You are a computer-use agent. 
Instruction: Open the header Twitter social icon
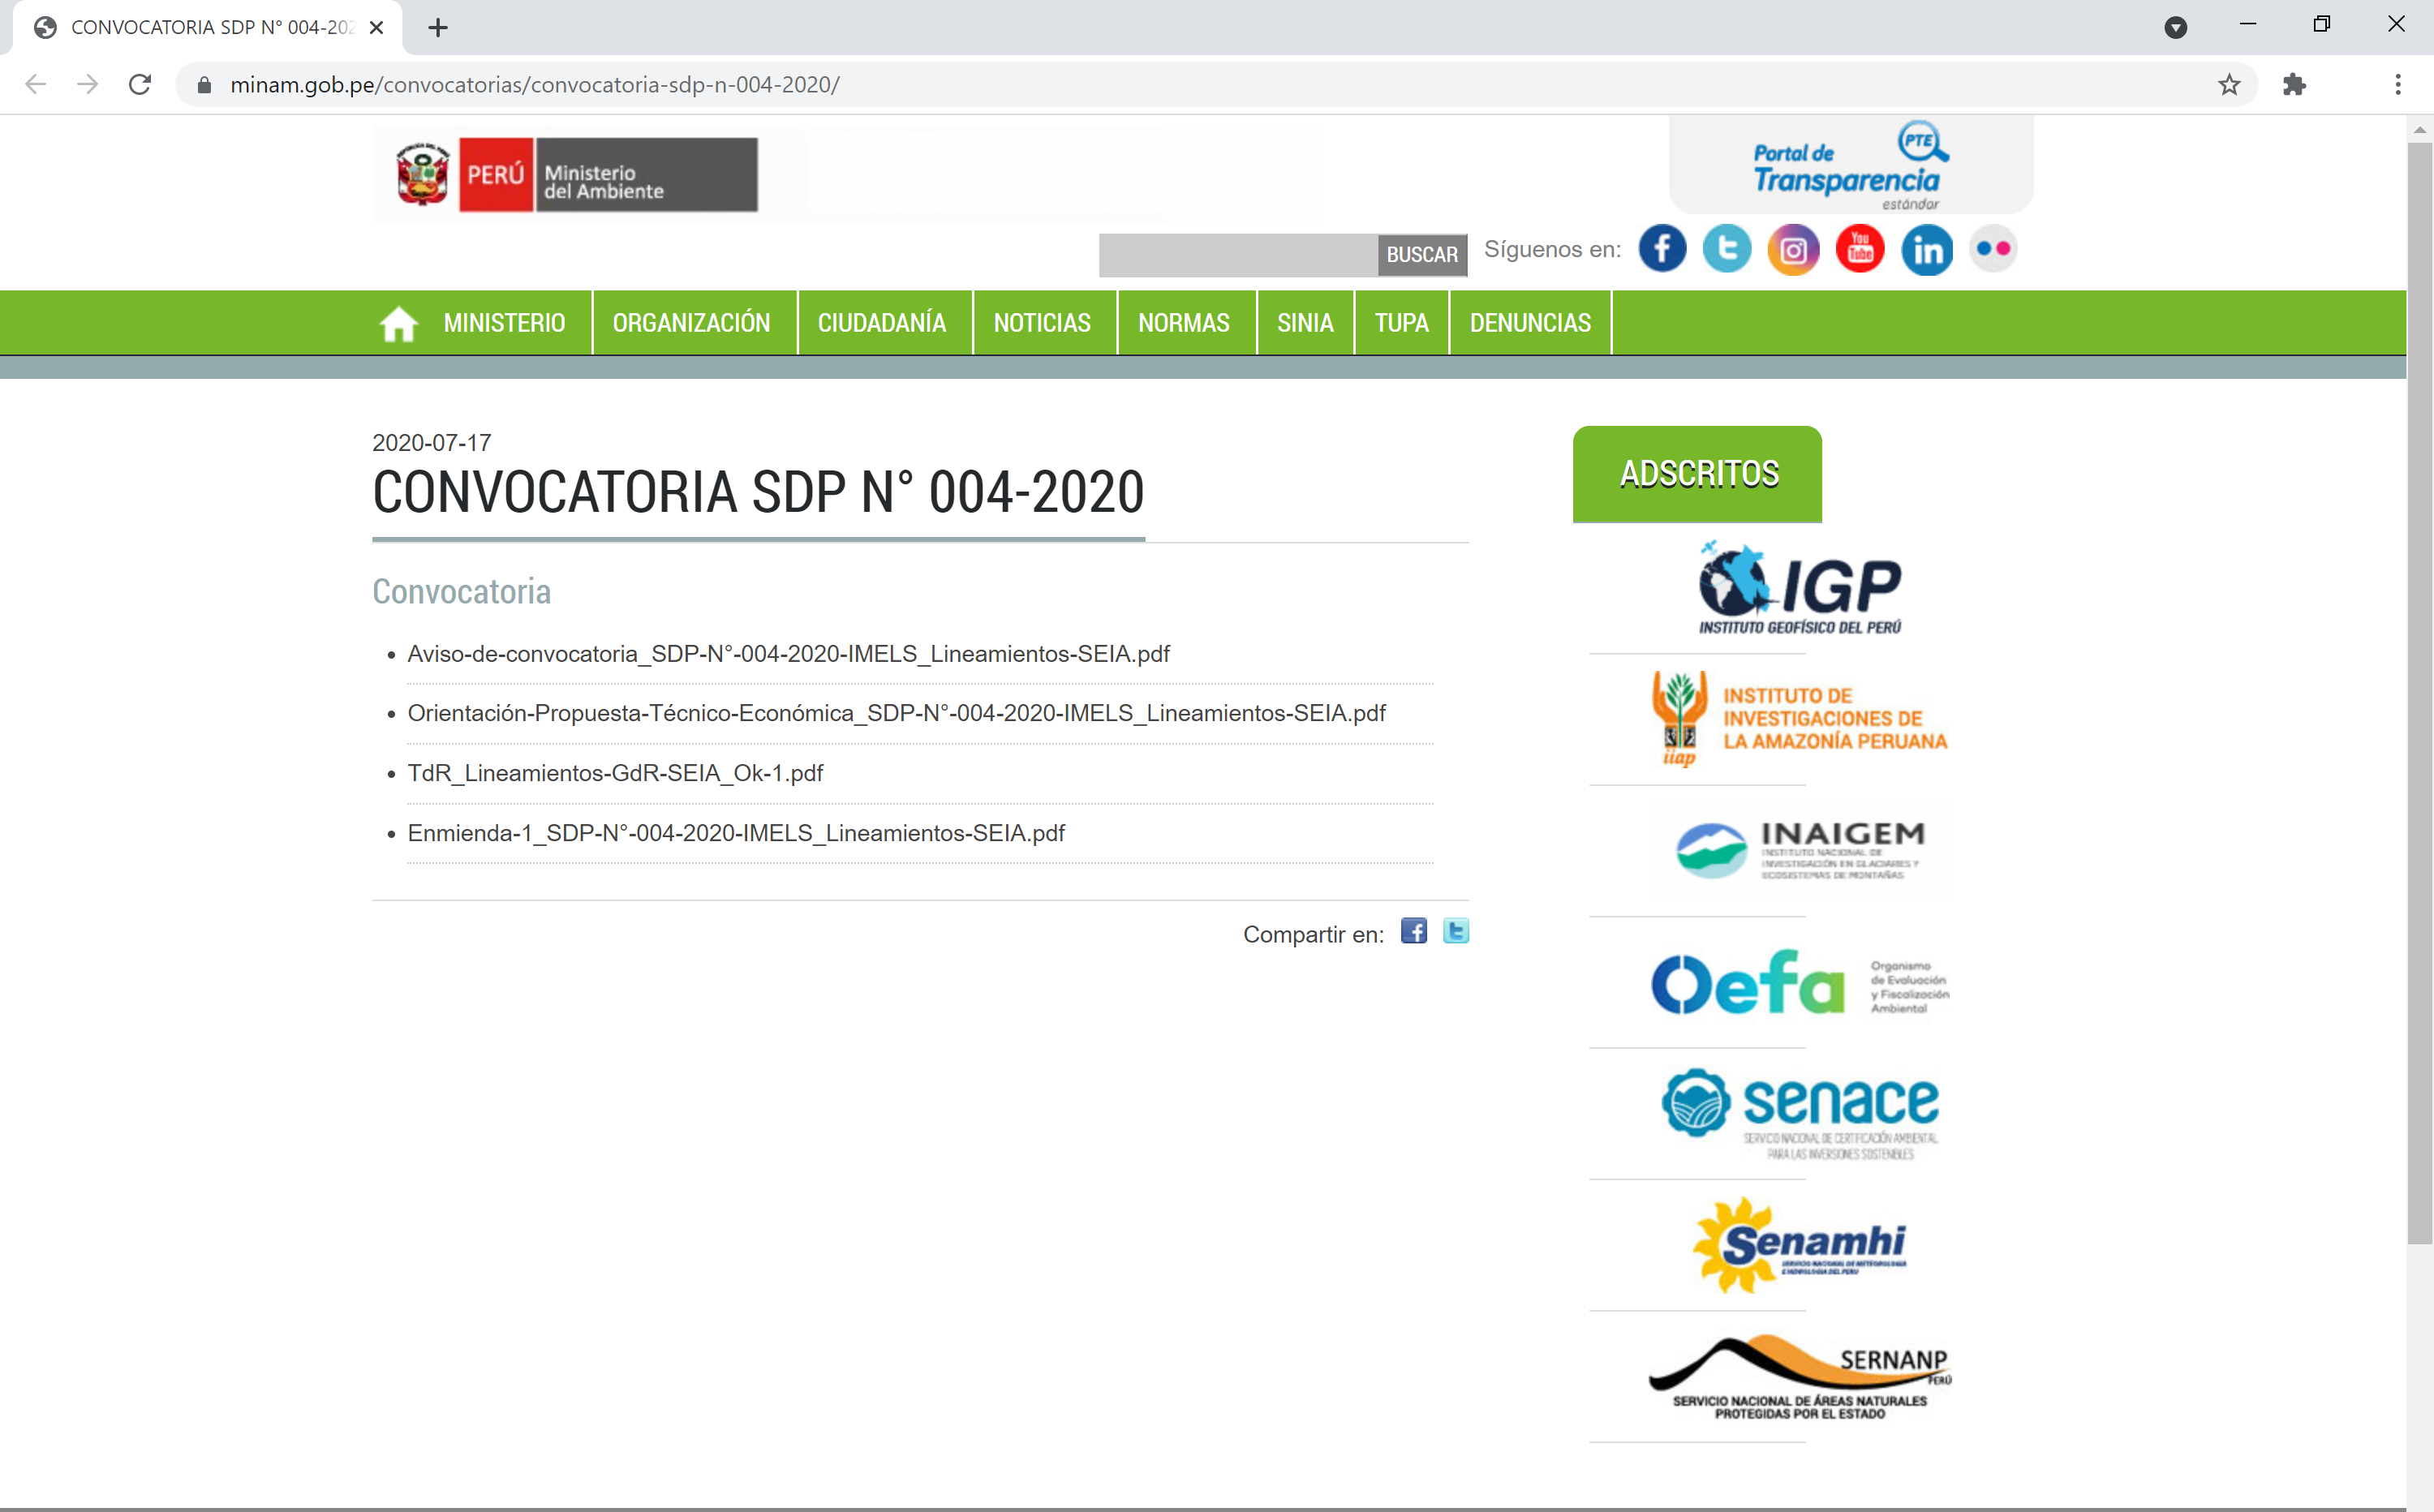click(1727, 249)
